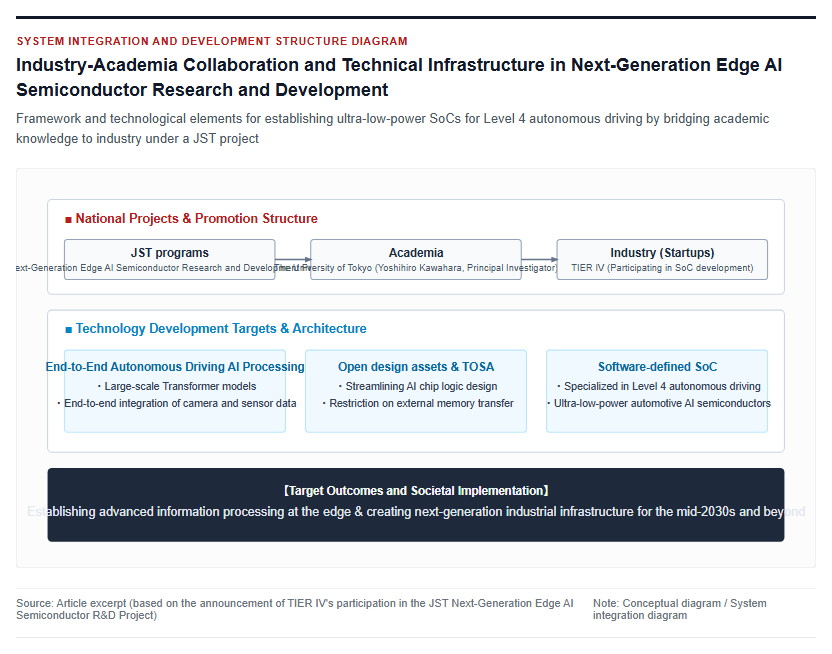Click the 'Source: Article excerpt' footer text
832x654 pixels.
pos(295,609)
